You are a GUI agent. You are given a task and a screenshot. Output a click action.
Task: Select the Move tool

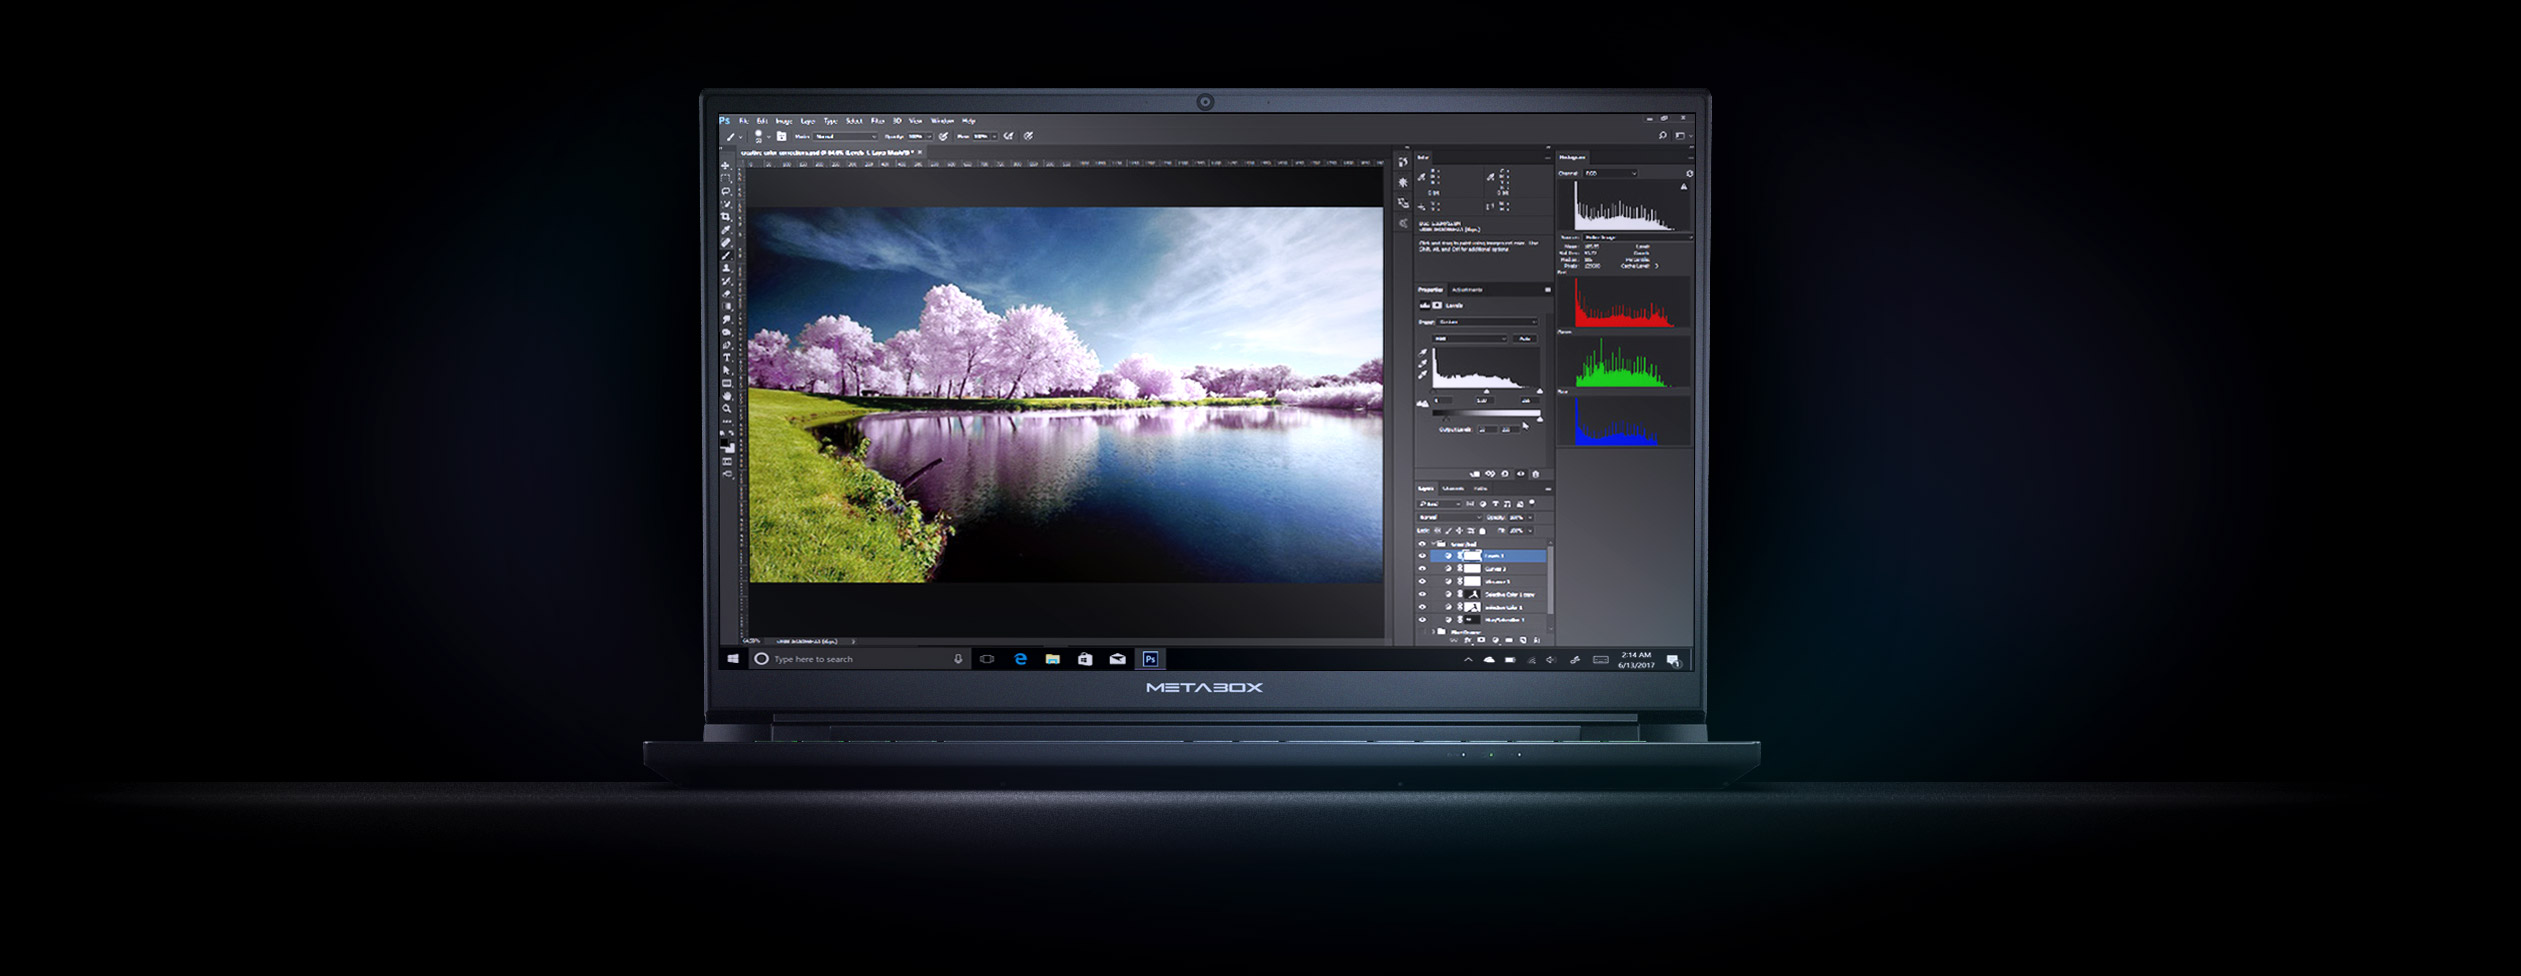tap(726, 166)
